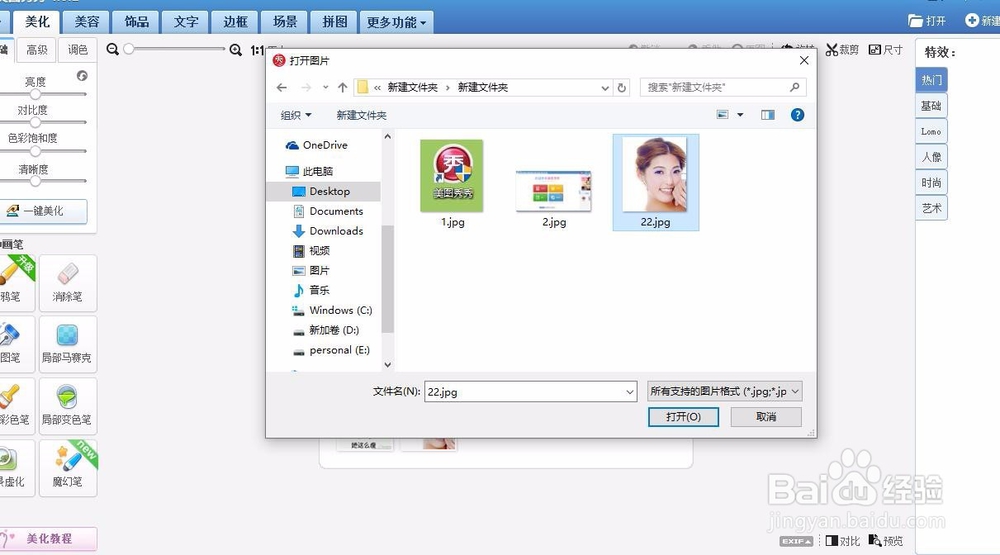Switch to the 拼图 tab
1000x555 pixels.
334,22
